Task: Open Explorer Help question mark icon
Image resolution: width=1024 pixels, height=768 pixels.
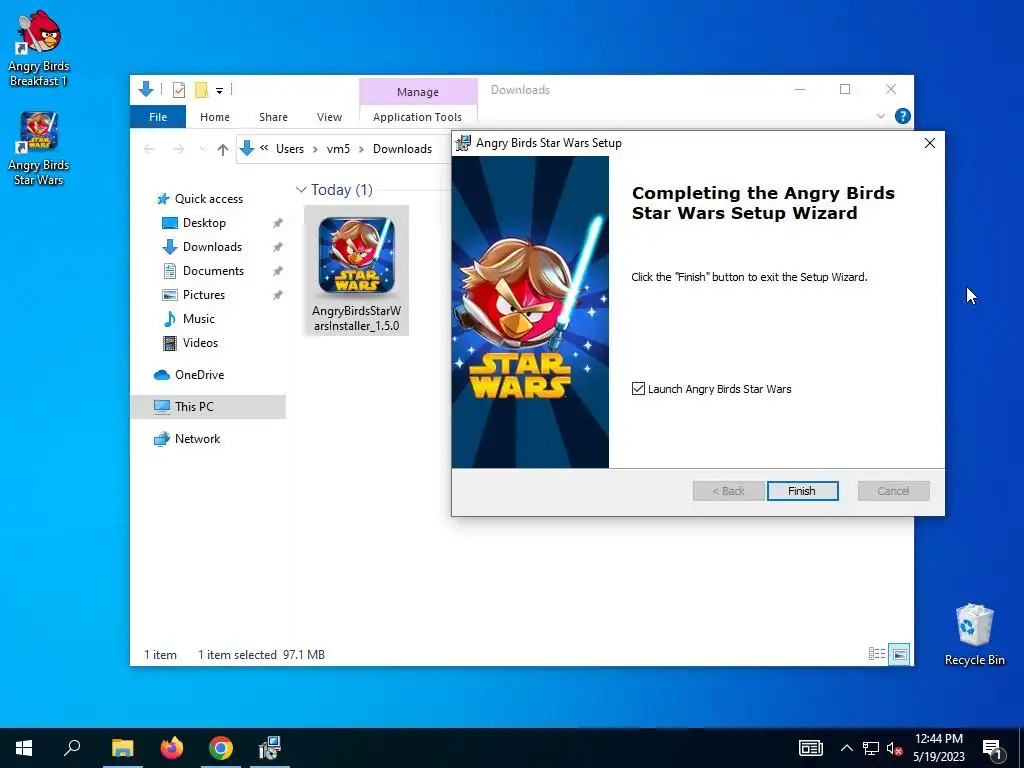Action: click(903, 116)
